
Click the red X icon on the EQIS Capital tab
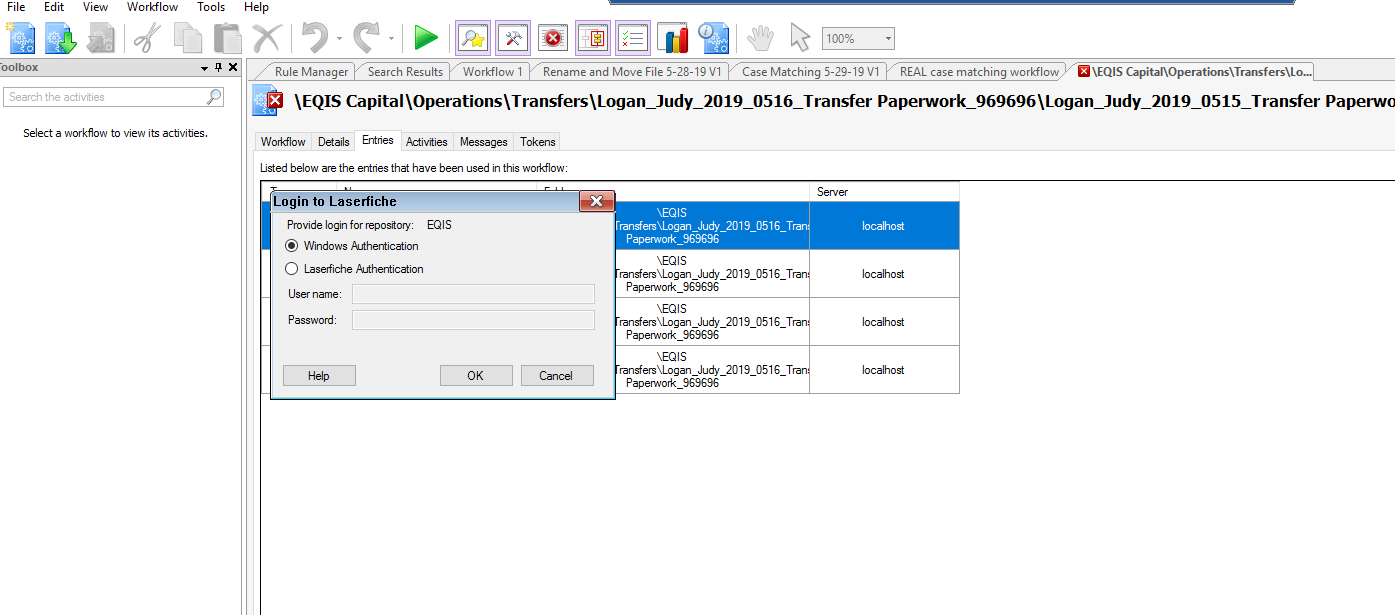tap(1084, 72)
